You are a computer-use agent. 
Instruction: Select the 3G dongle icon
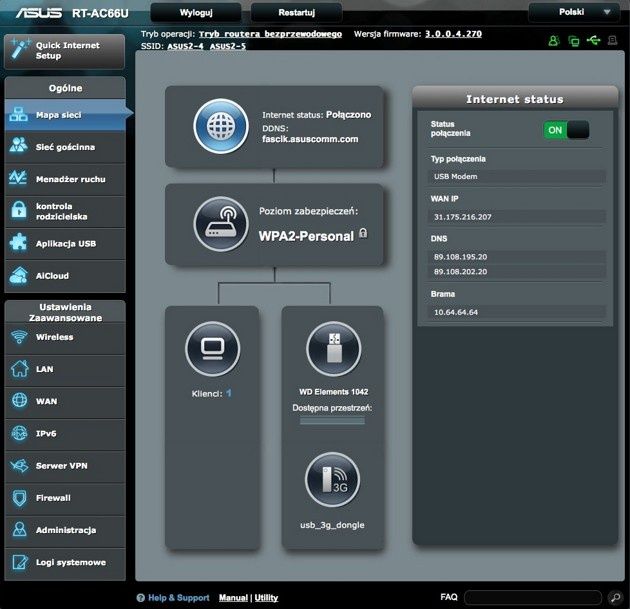(333, 479)
